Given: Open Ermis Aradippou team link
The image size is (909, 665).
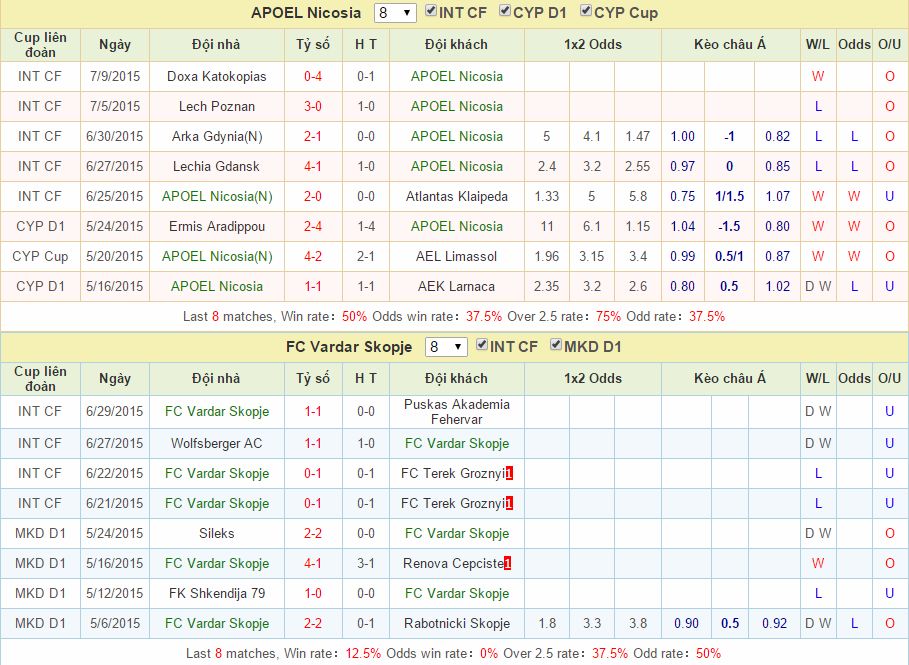Looking at the screenshot, I should coord(216,227).
